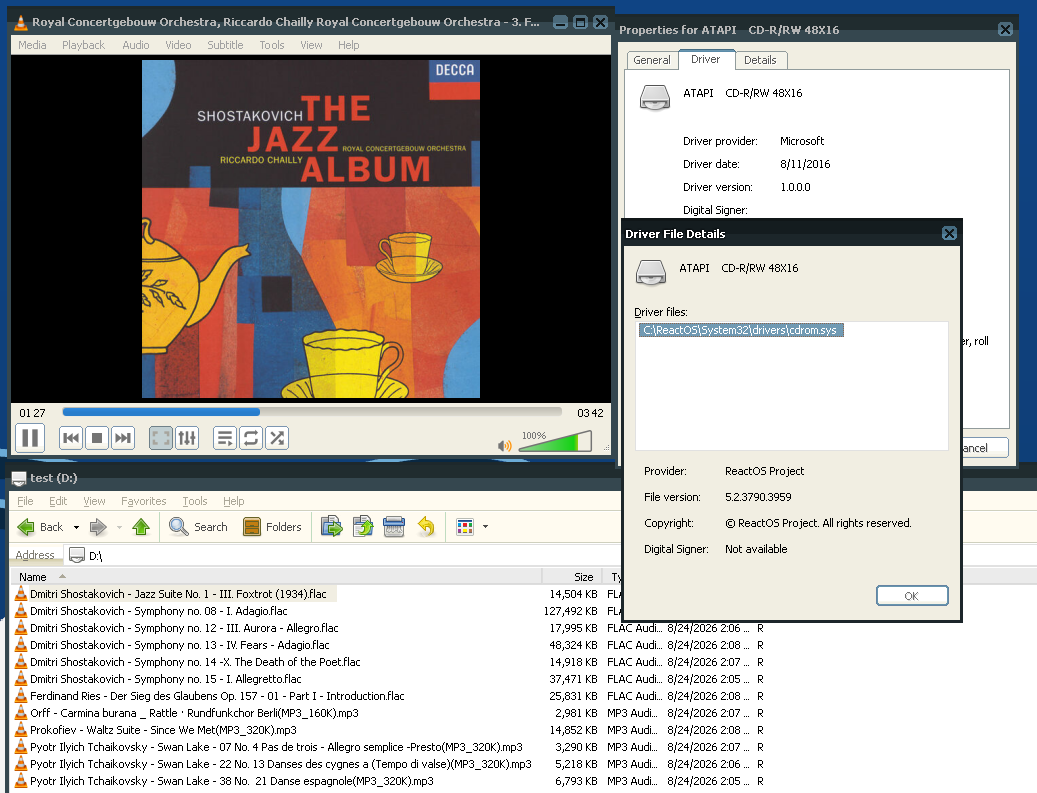The width and height of the screenshot is (1037, 793).
Task: Open VLC extended settings (equalizer icon)
Action: 187,438
